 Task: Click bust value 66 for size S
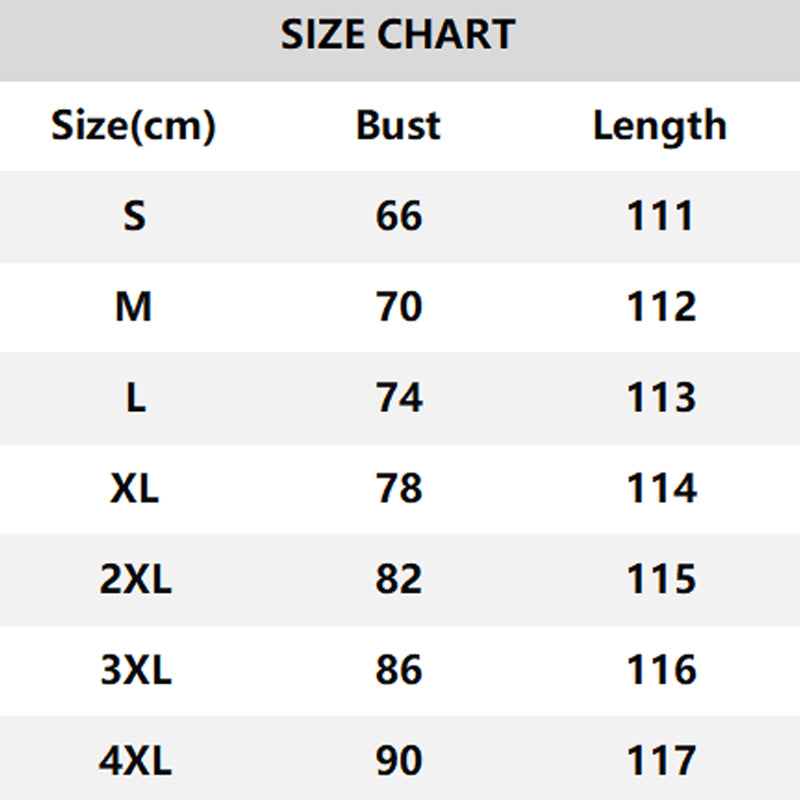pyautogui.click(x=399, y=216)
